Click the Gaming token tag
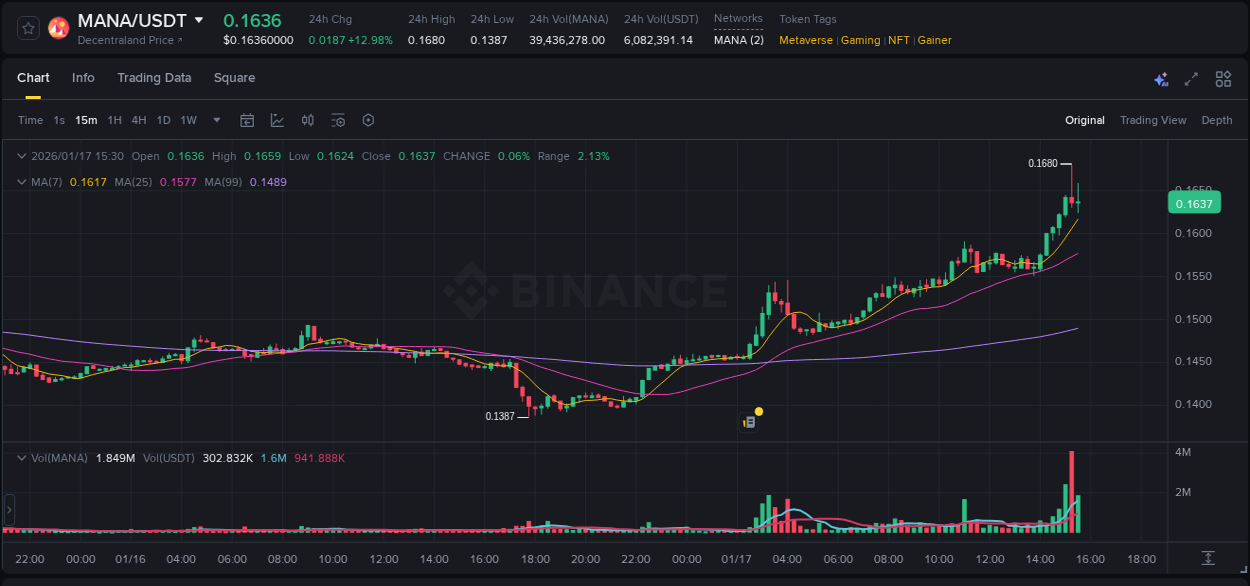The image size is (1250, 586). (x=861, y=40)
